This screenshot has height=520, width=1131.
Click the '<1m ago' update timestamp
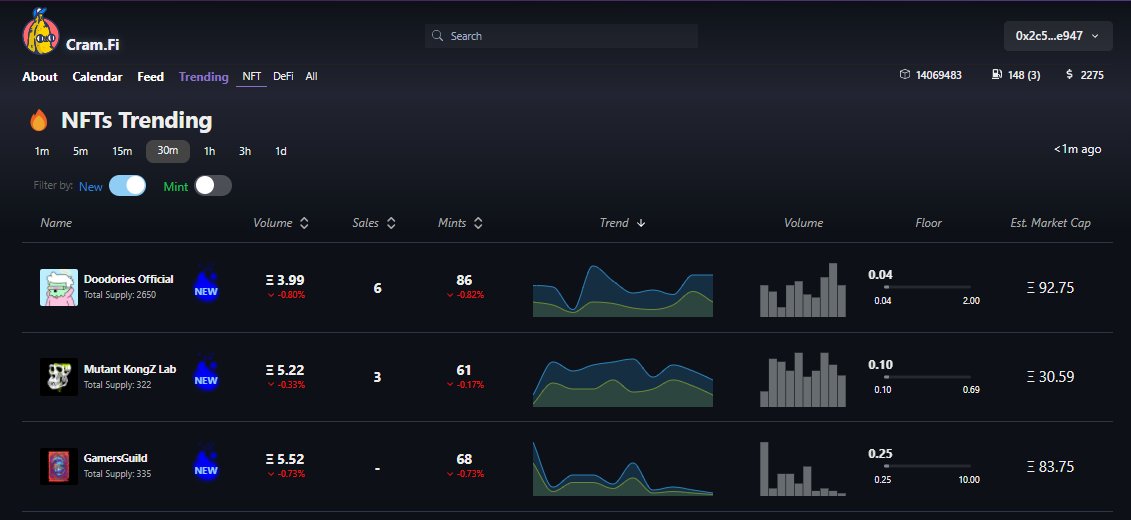pos(1078,149)
